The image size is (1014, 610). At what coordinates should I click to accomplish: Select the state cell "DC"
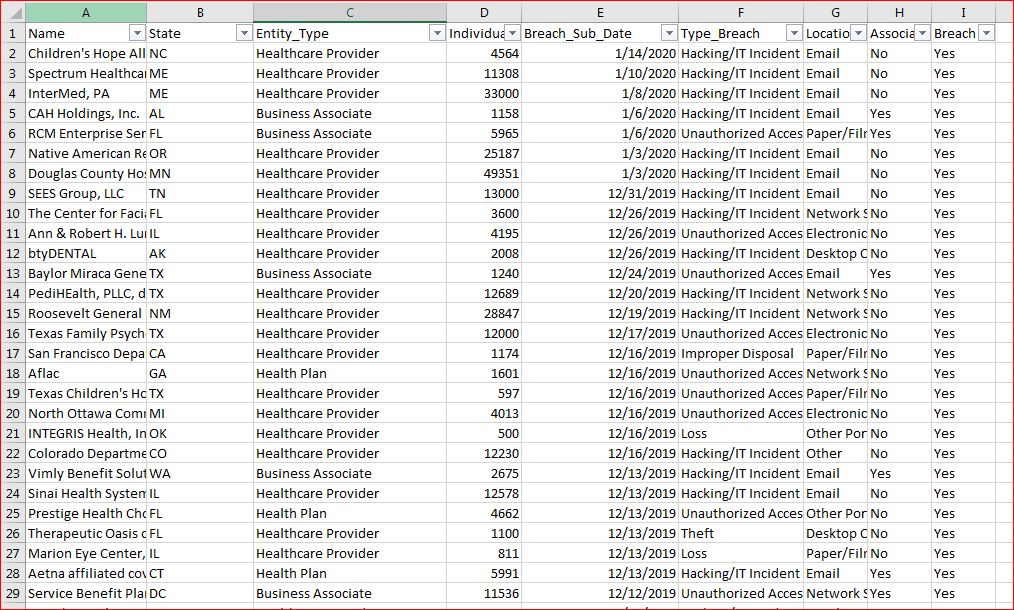(x=200, y=593)
